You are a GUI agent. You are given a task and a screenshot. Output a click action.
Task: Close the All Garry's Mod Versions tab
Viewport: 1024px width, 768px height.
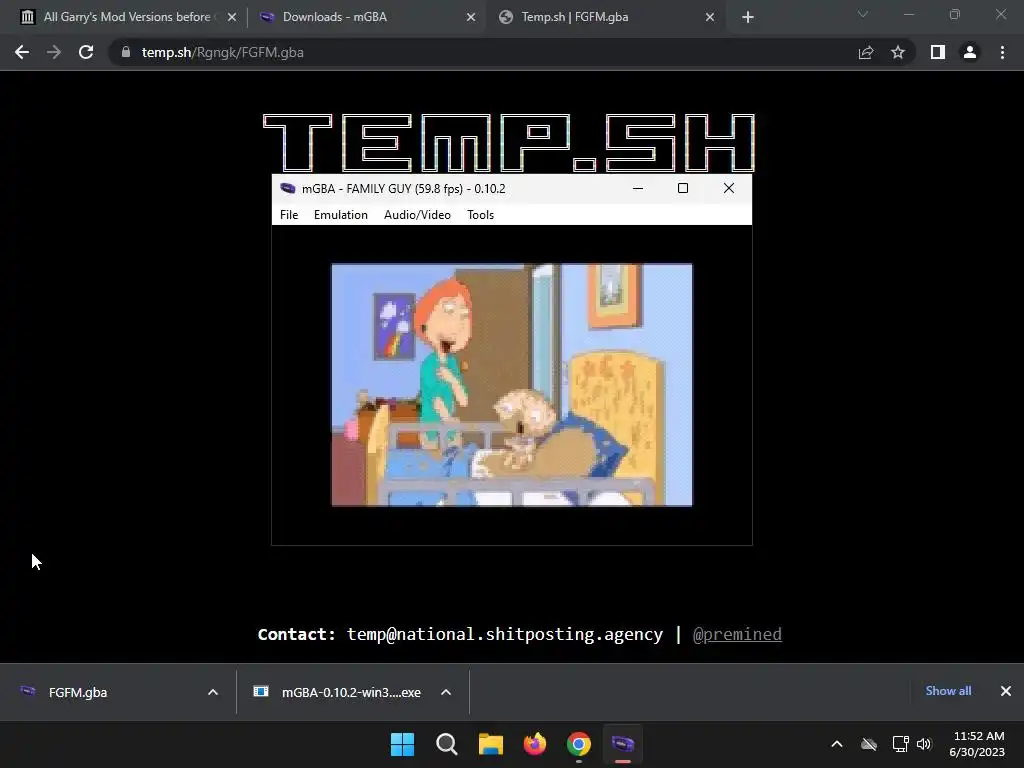click(232, 18)
